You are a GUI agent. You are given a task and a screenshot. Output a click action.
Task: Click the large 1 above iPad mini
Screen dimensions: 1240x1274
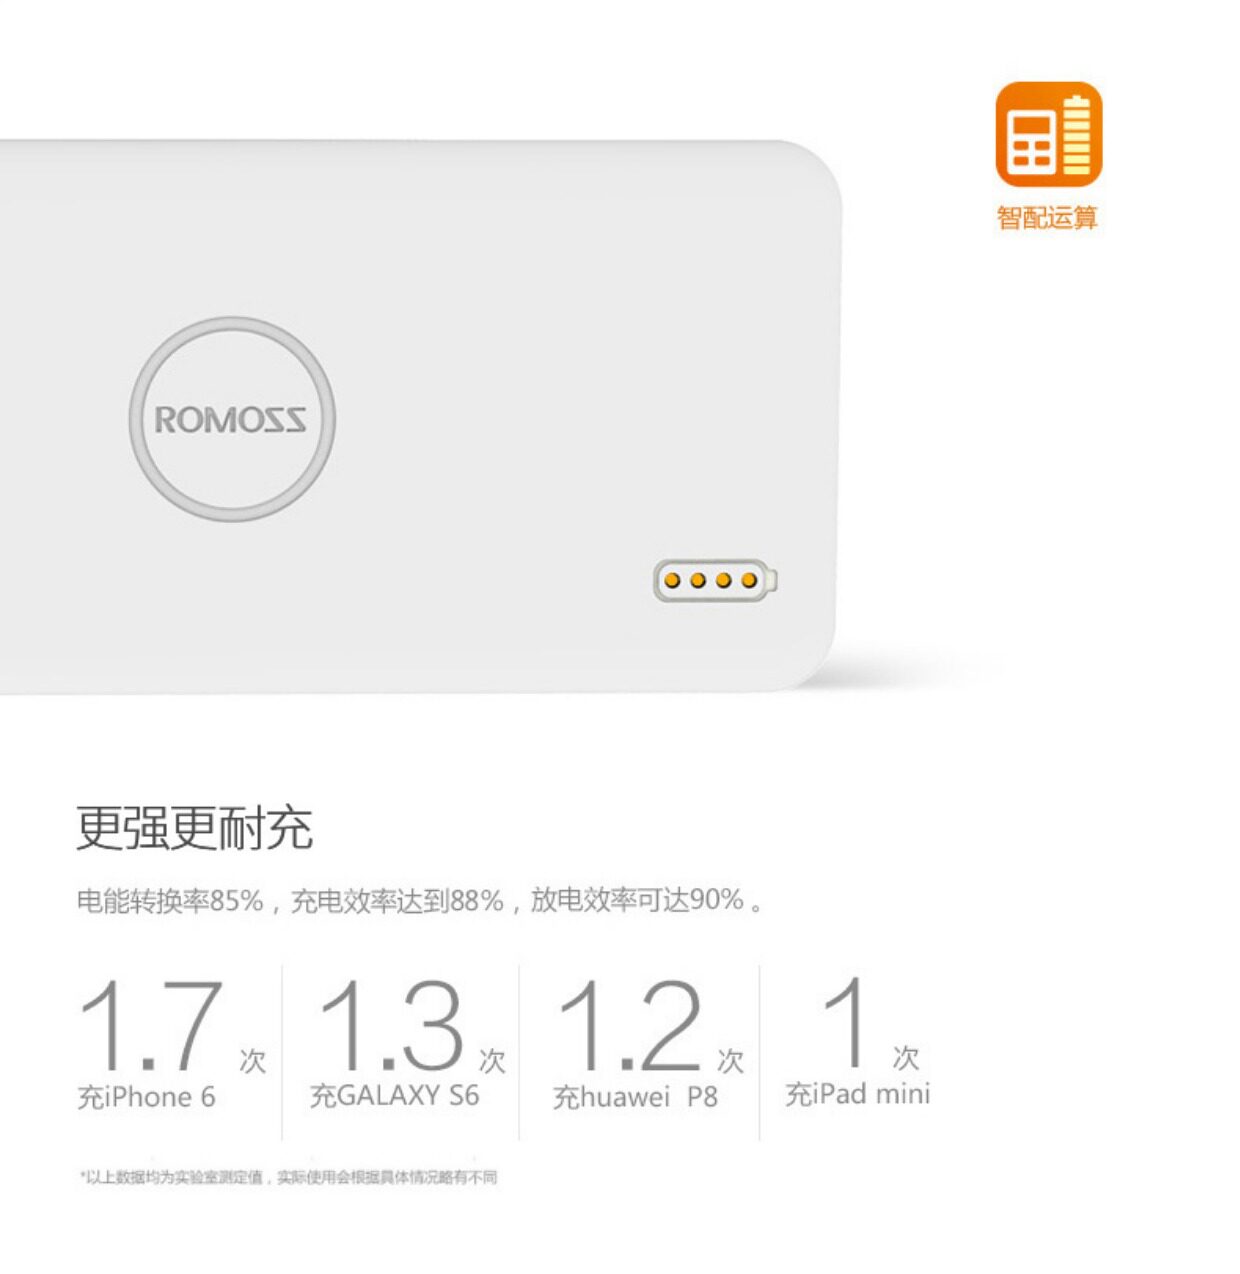click(x=848, y=1022)
